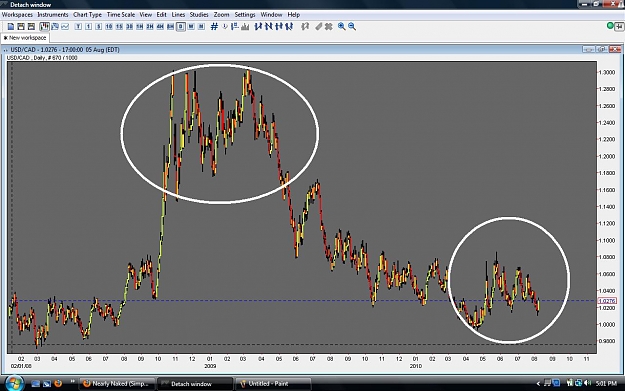Click the icon left of the histogram
Screen dimensions: 625x391
click(x=235, y=27)
